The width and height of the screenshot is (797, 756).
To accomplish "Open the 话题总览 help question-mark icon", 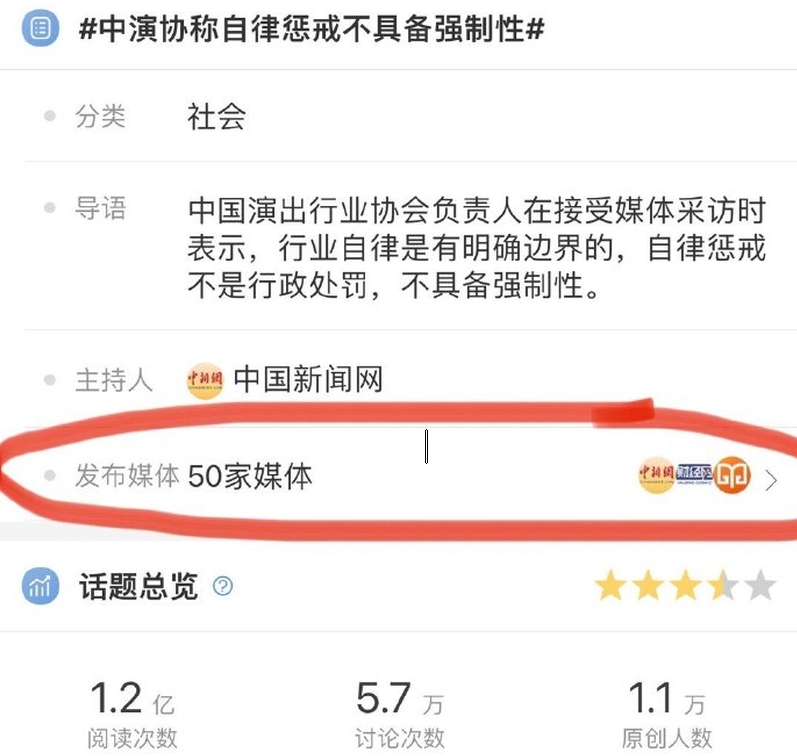I will point(223,586).
